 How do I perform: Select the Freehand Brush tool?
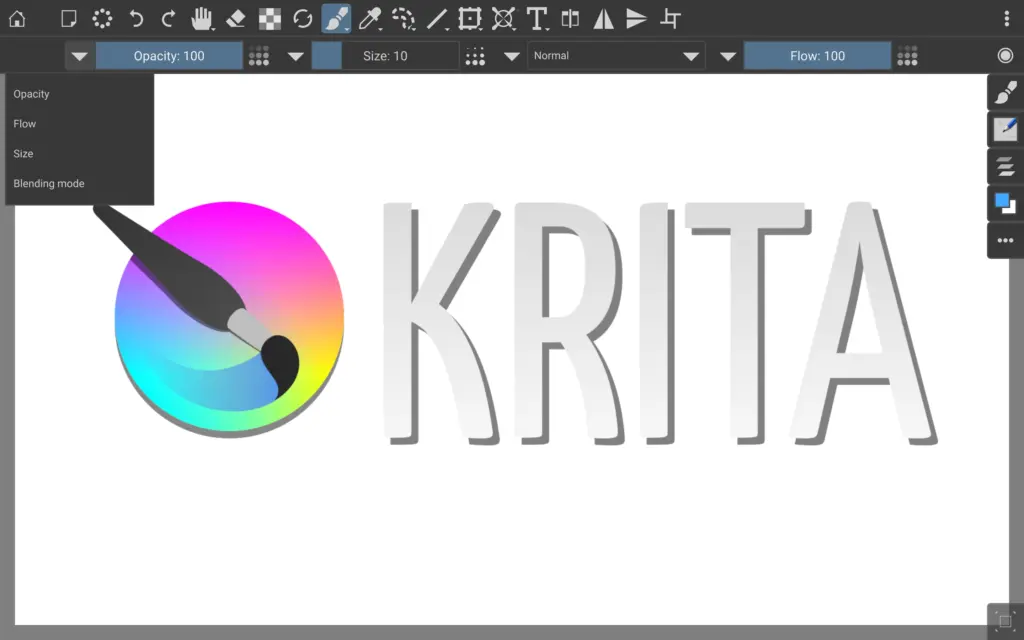tap(336, 18)
